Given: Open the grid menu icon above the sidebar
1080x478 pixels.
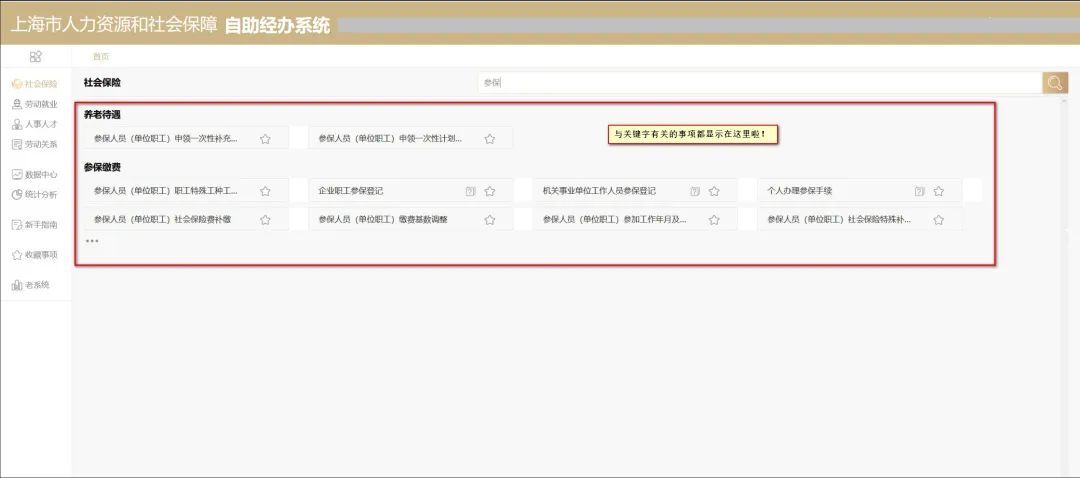Looking at the screenshot, I should tap(36, 57).
